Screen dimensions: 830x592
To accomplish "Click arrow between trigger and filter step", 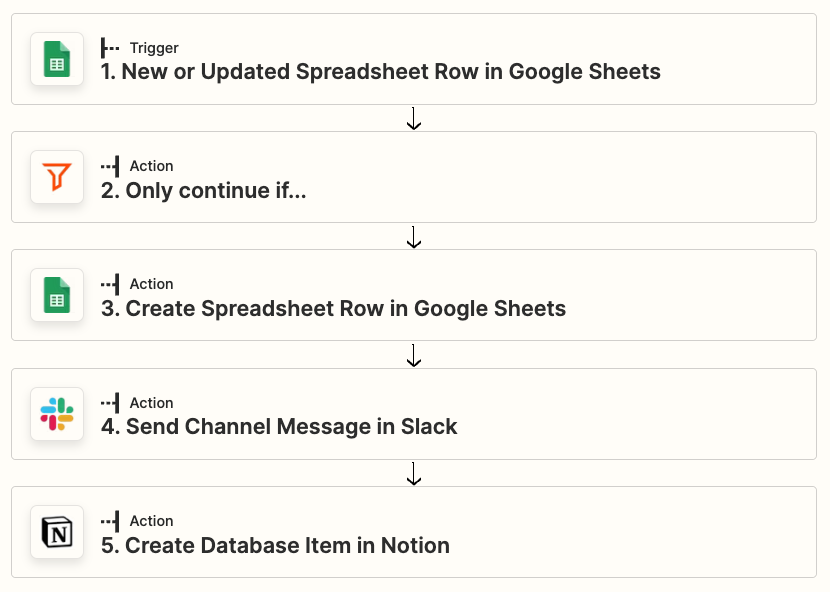I will (414, 119).
